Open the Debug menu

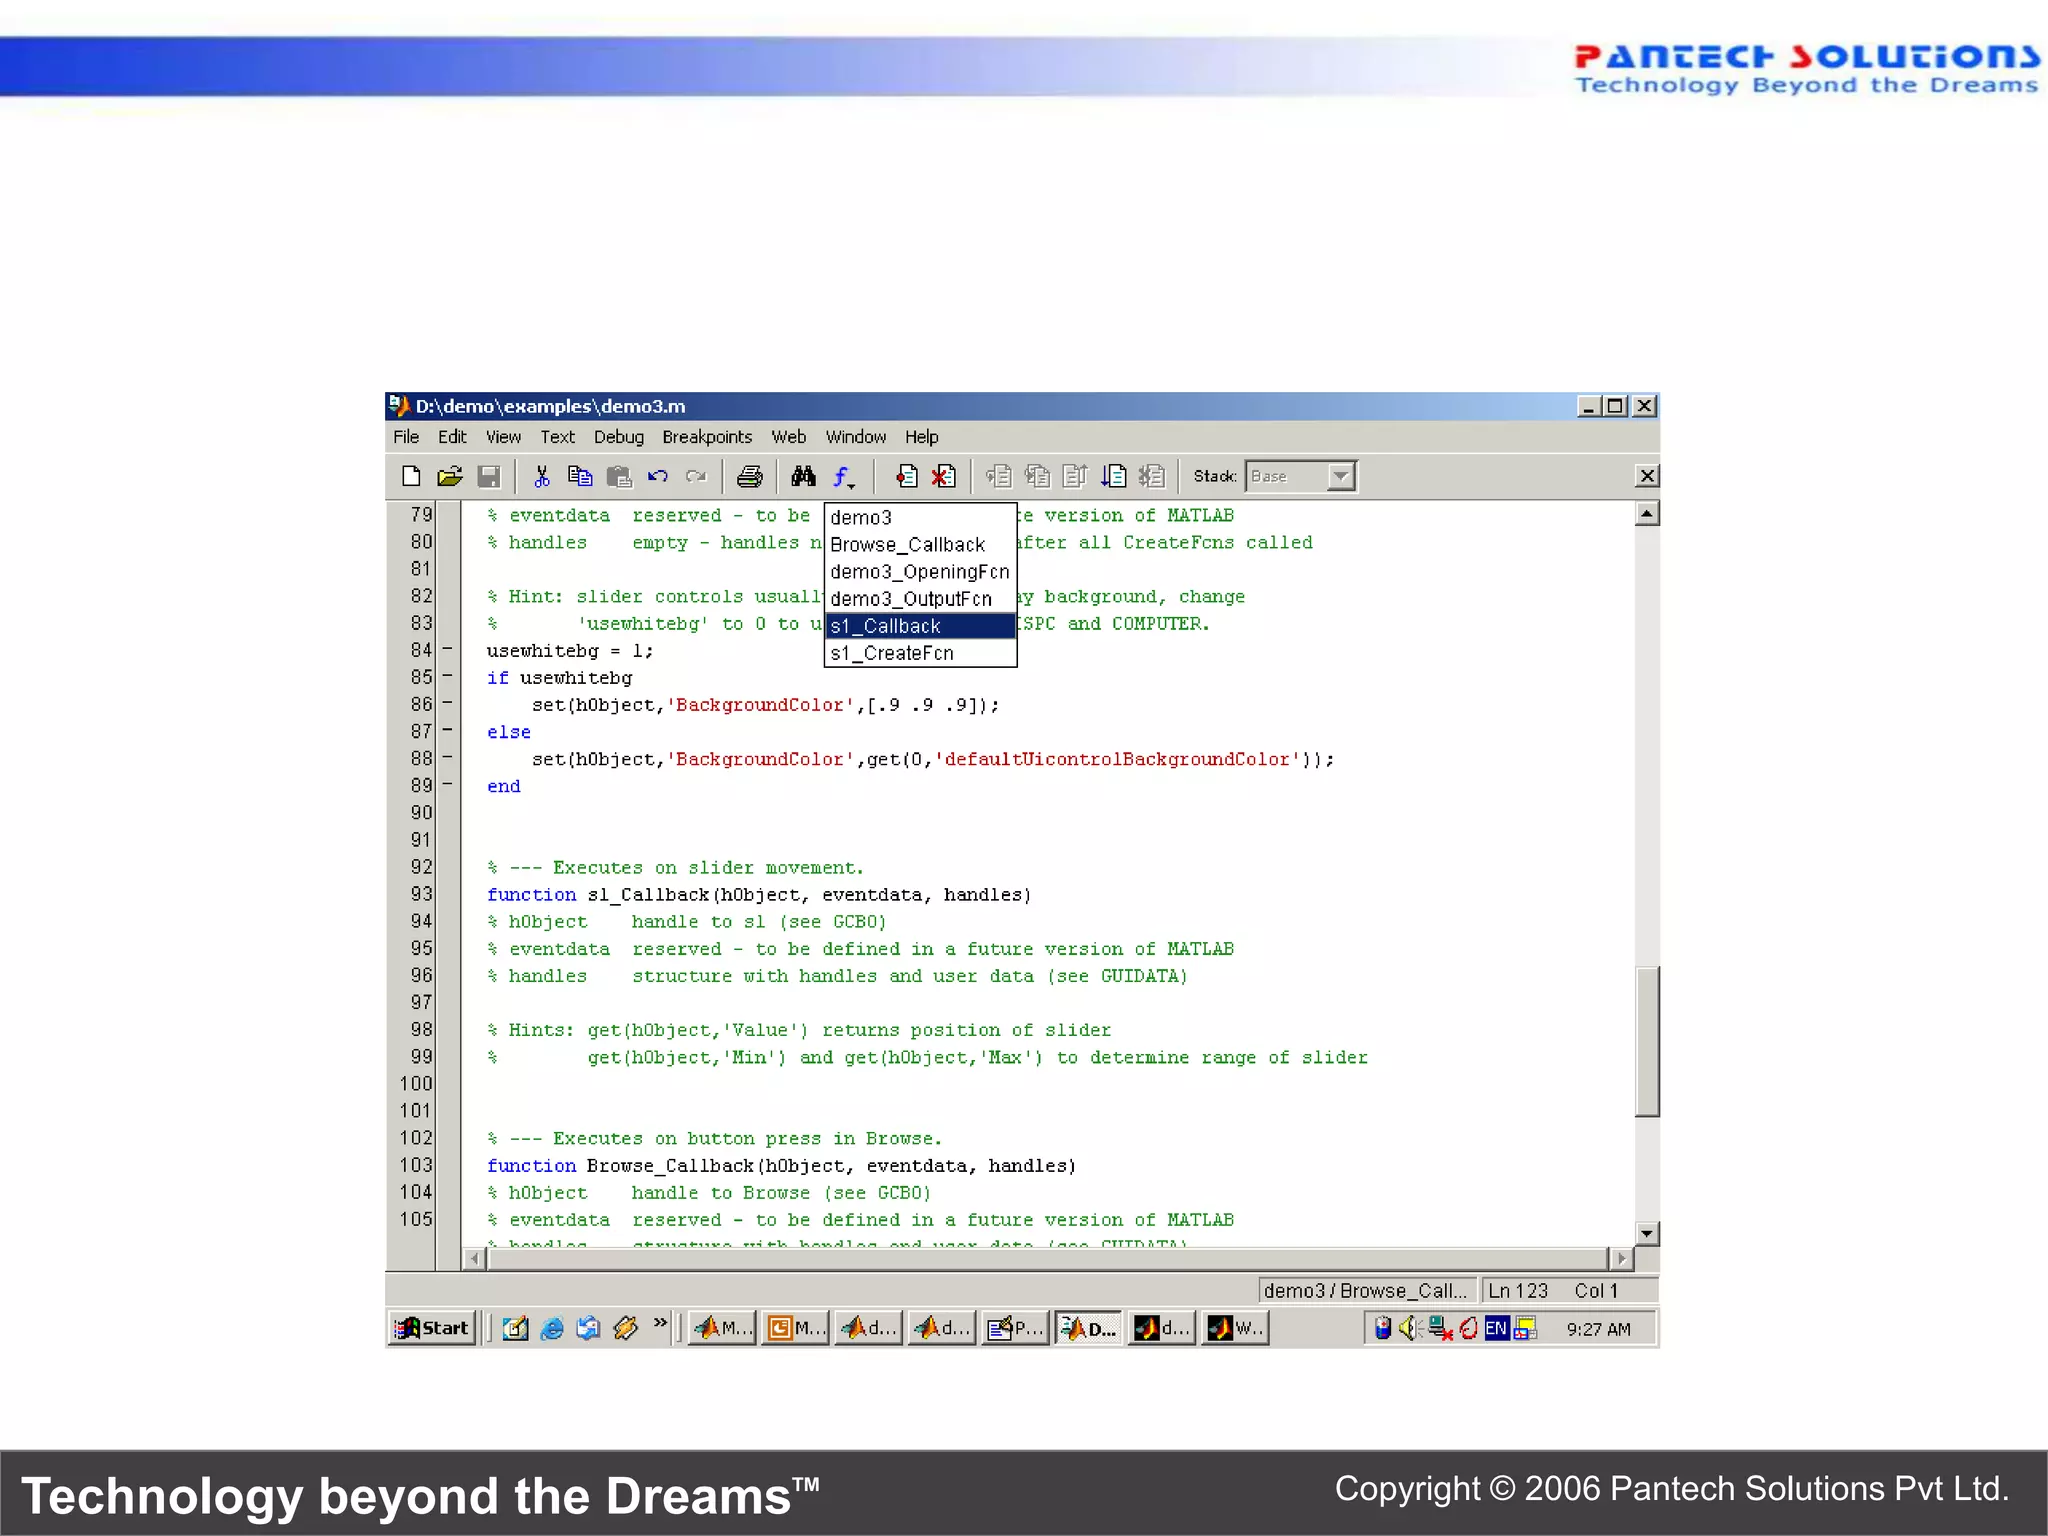618,437
